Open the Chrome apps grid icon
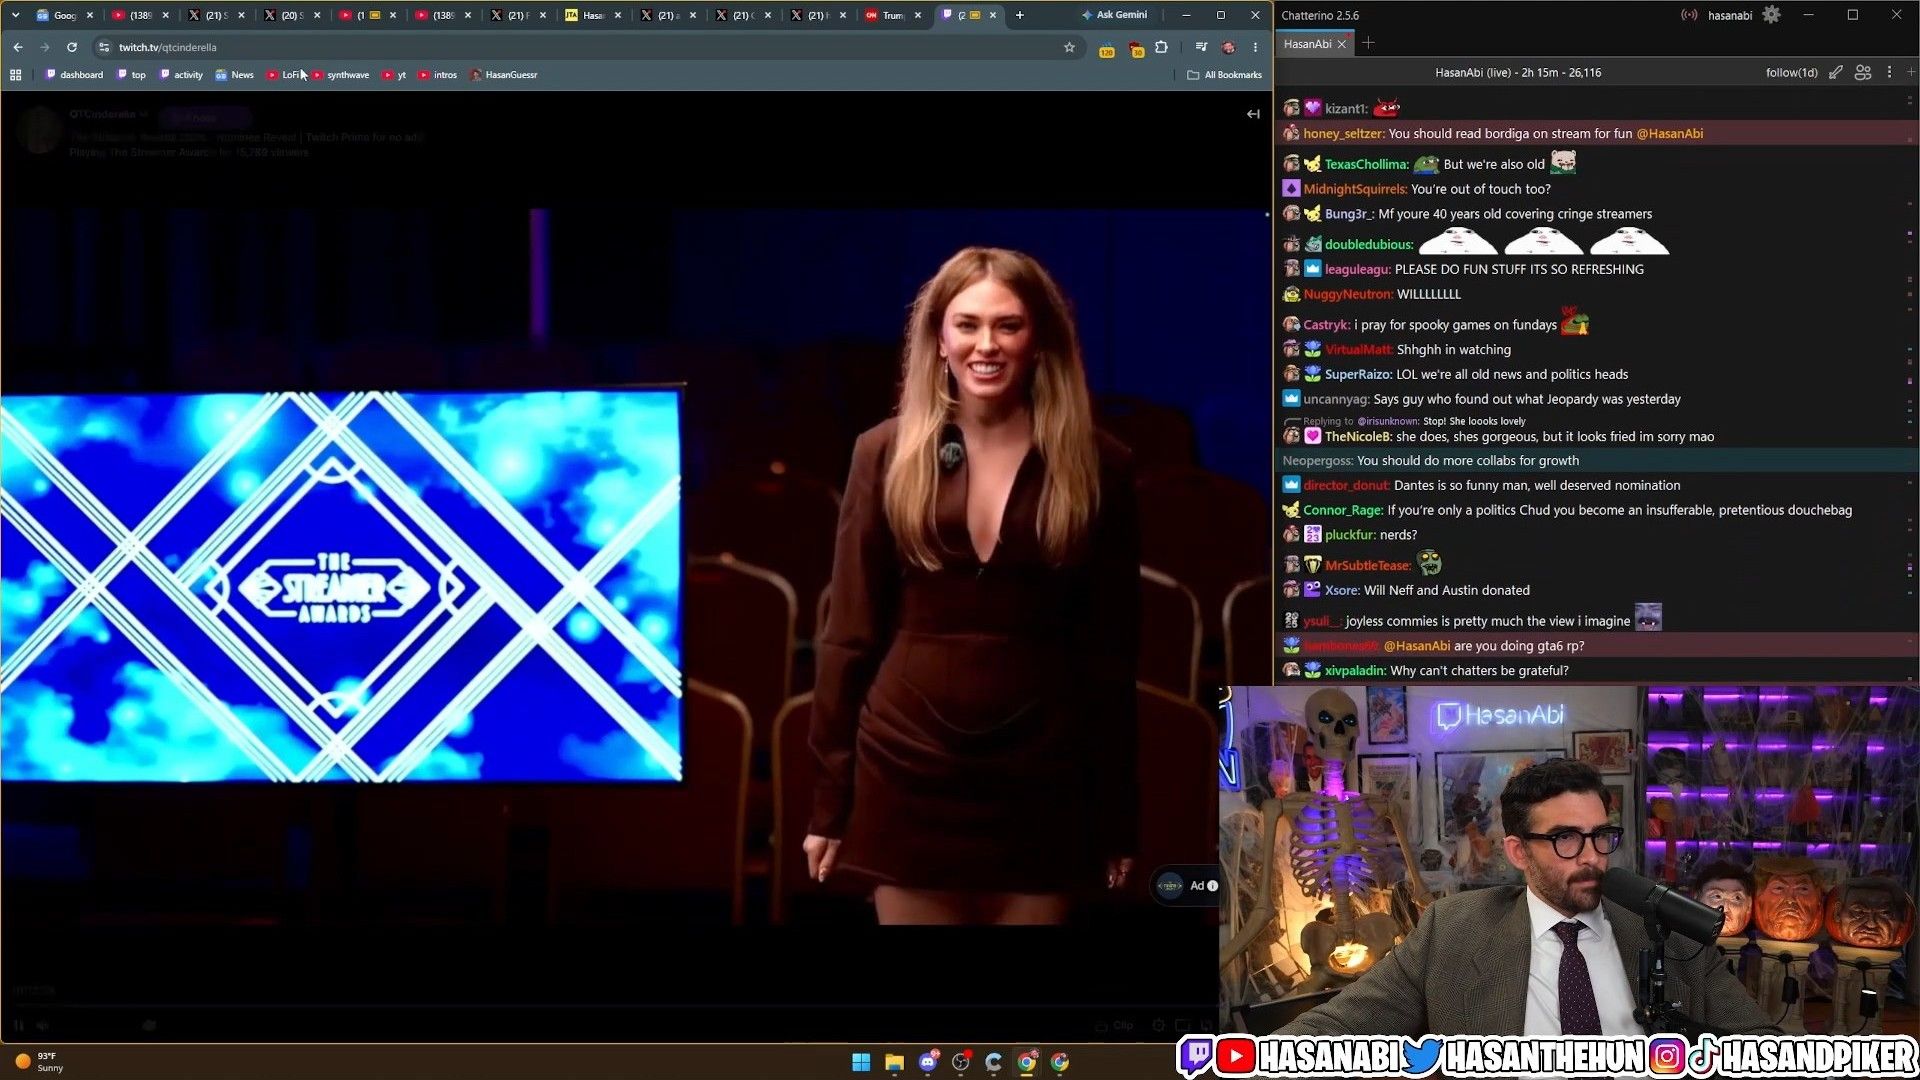Image resolution: width=1920 pixels, height=1080 pixels. pyautogui.click(x=15, y=75)
